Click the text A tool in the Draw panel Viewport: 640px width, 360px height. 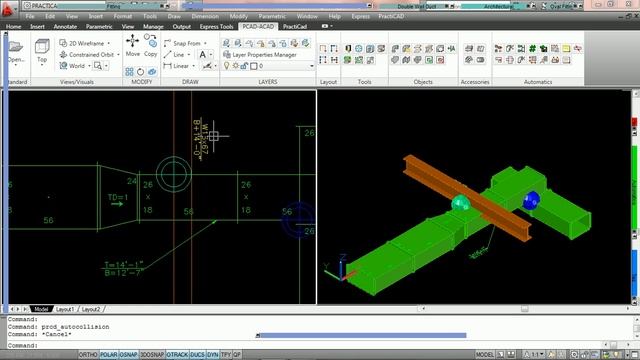203,54
